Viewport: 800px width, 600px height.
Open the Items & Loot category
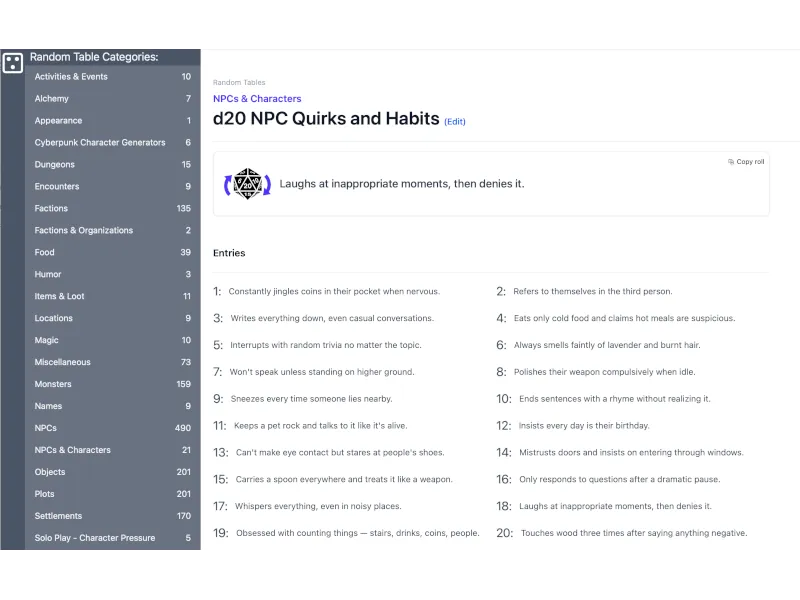coord(60,297)
